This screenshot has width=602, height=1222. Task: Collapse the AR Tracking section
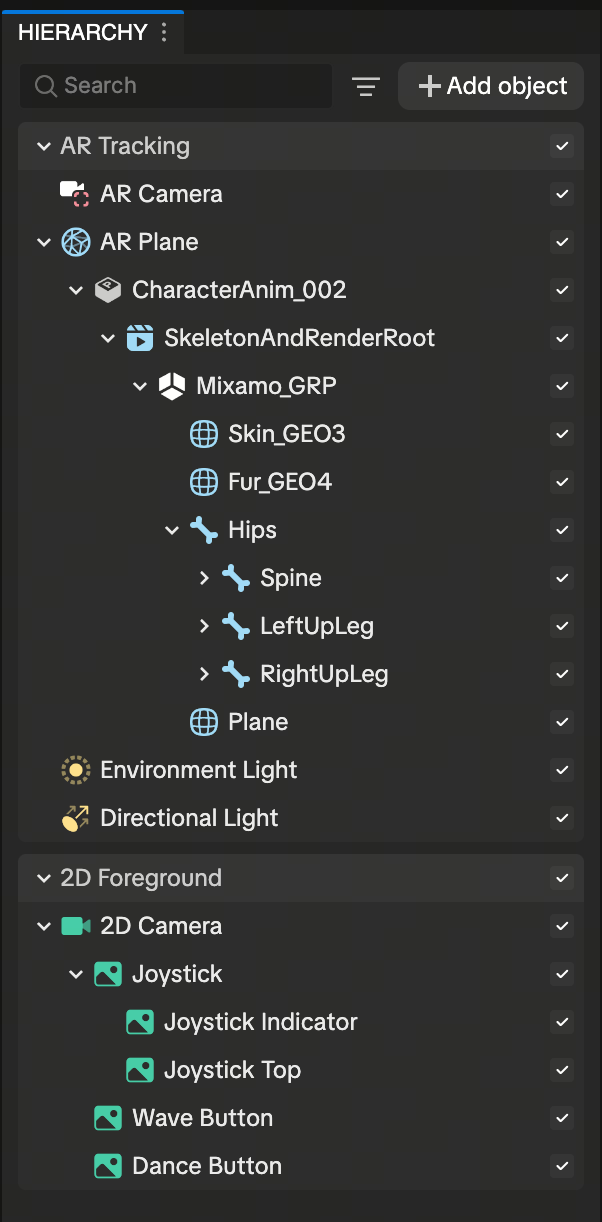[x=43, y=146]
